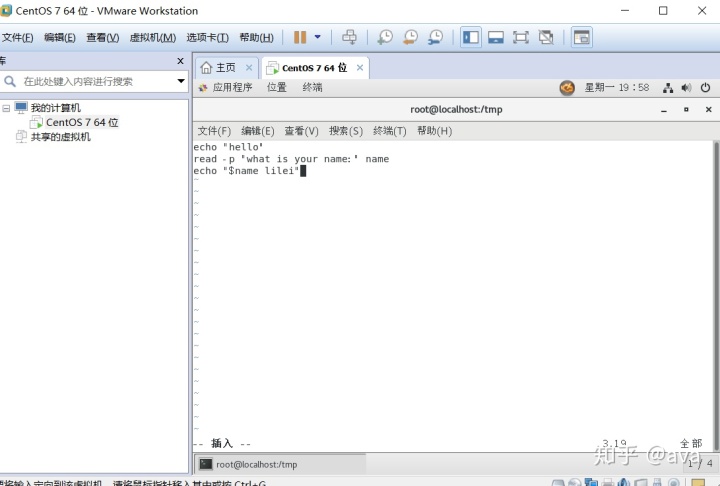Click the terminal title root@localhost:/tmp
The height and width of the screenshot is (486, 720).
(456, 109)
